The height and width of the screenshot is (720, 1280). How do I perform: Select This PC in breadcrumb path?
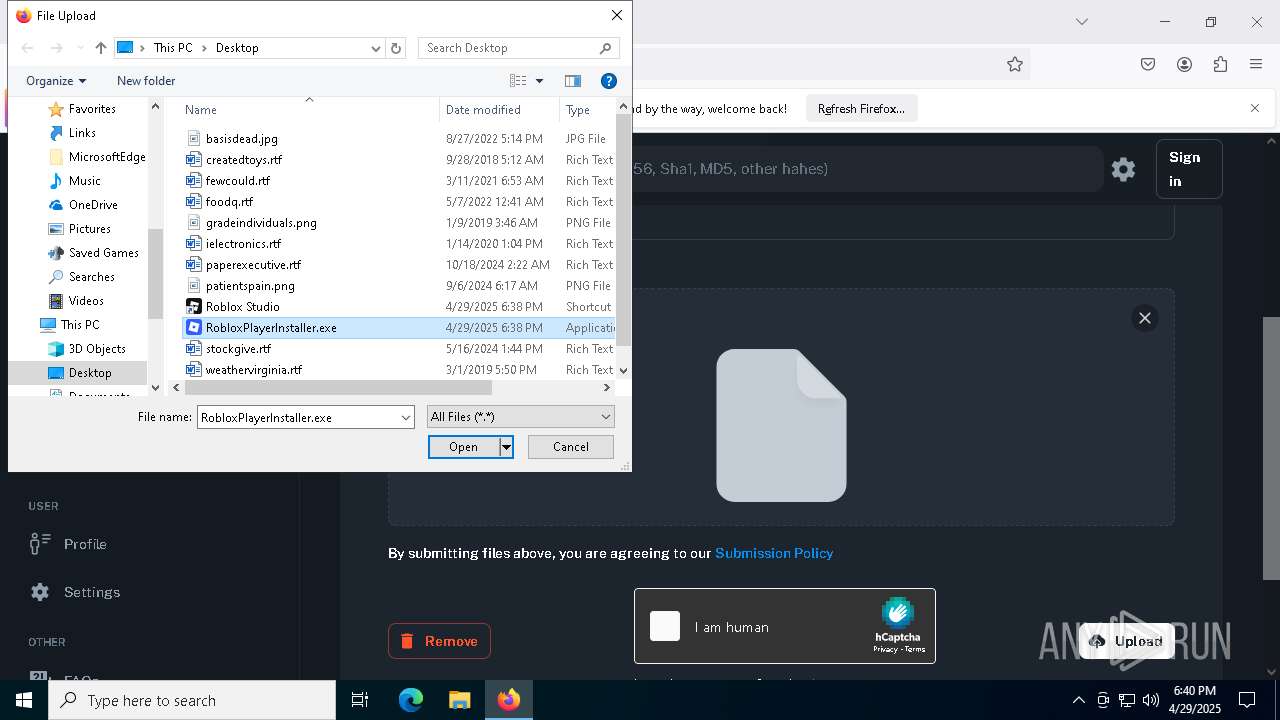coord(173,48)
